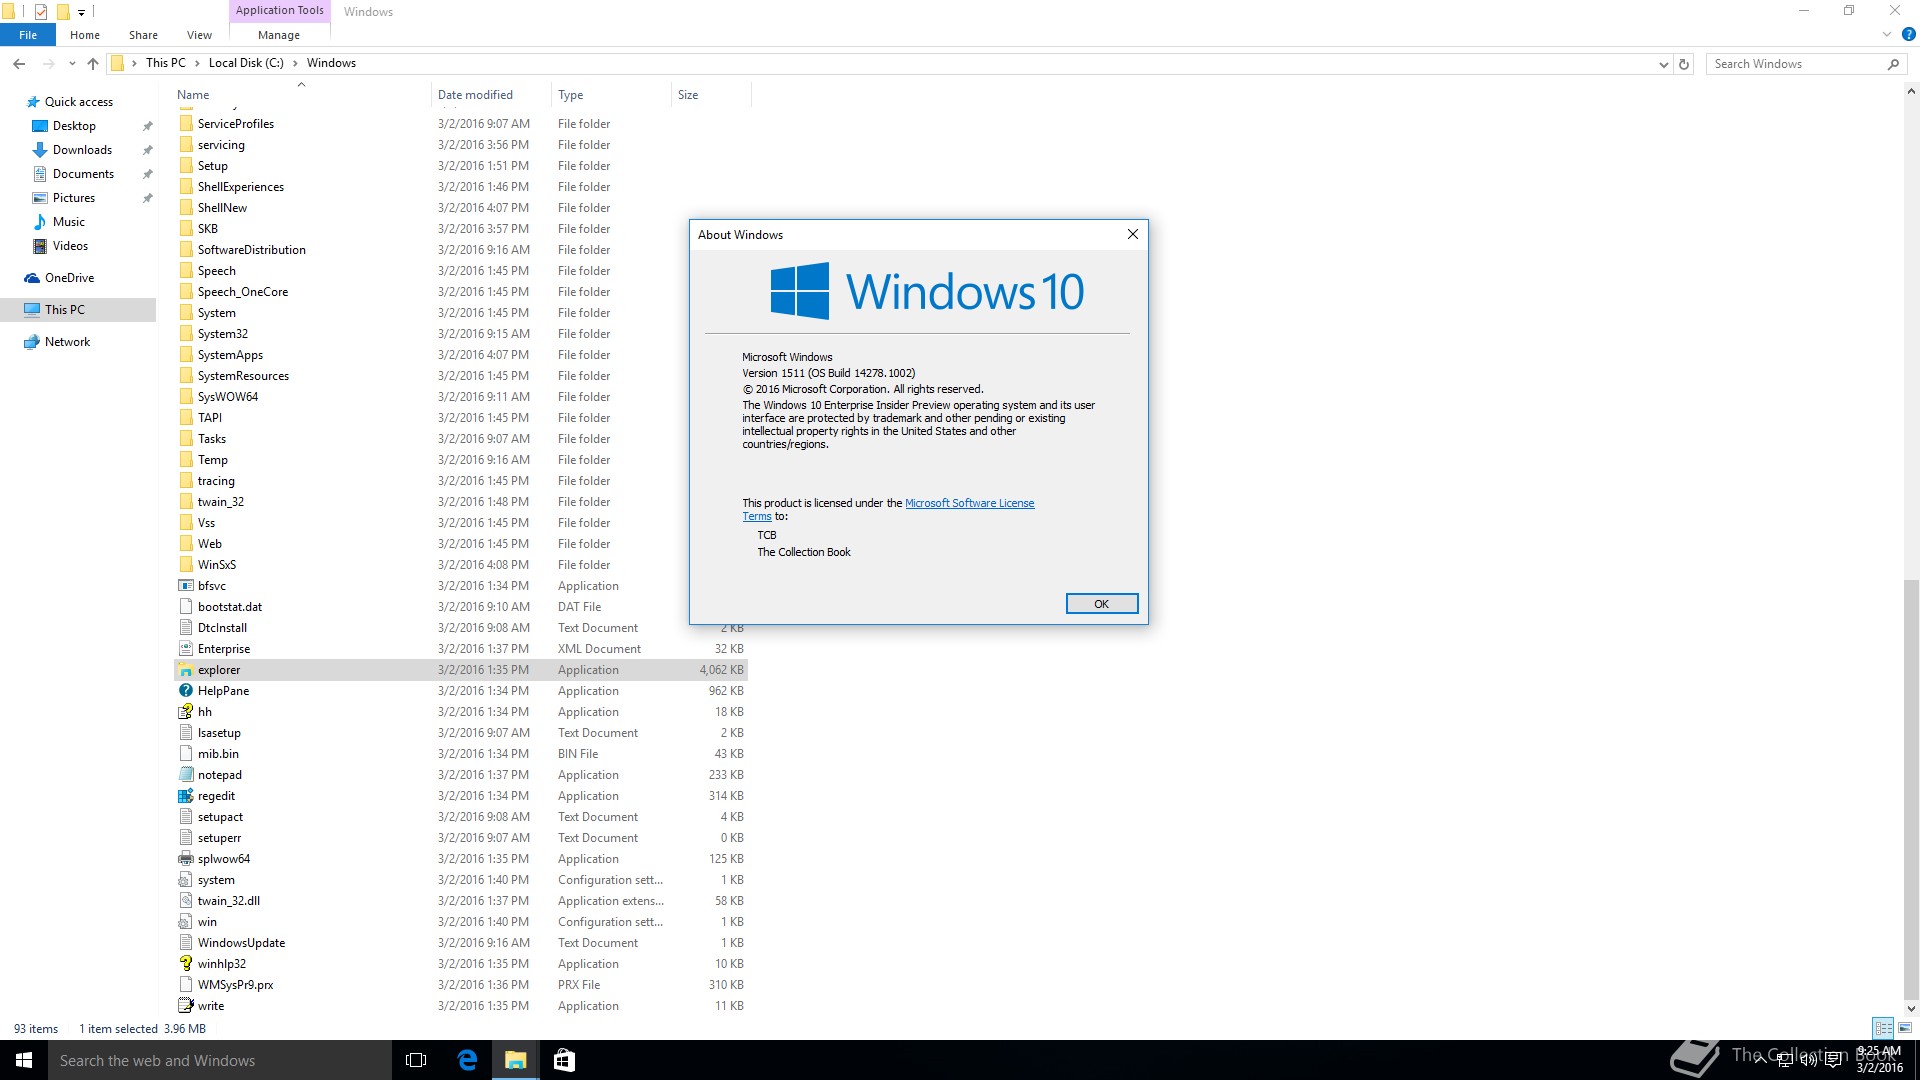The height and width of the screenshot is (1080, 1920).
Task: Open the regedit application icon
Action: point(185,796)
